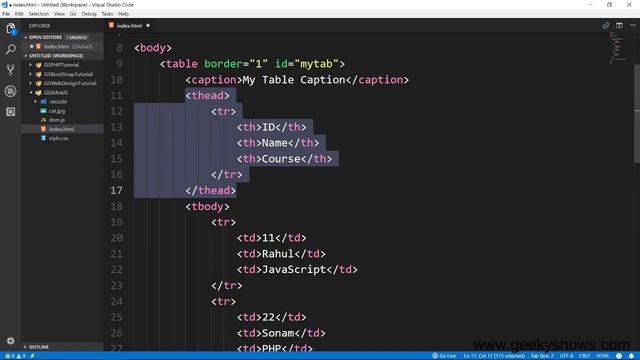This screenshot has width=640, height=360.
Task: Click the VS Code logo in title bar
Action: point(4,4)
